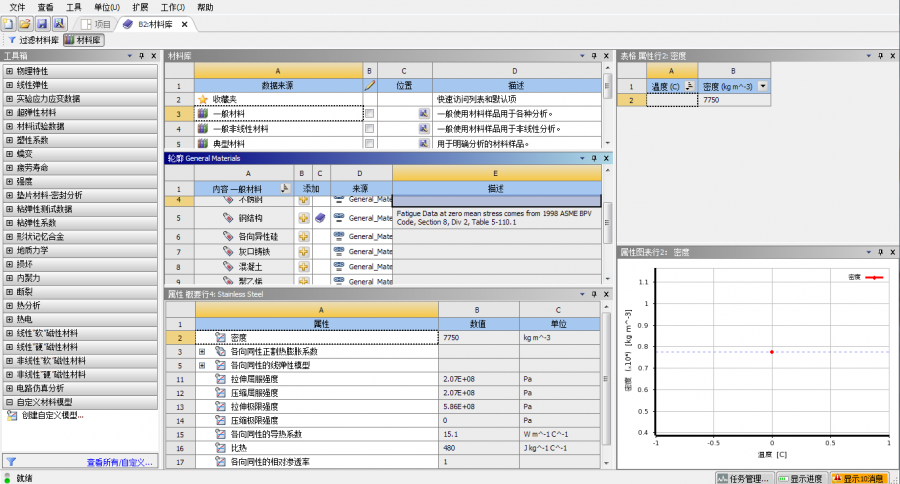
Task: Click the star icon beside 收藏夹
Action: [x=203, y=99]
